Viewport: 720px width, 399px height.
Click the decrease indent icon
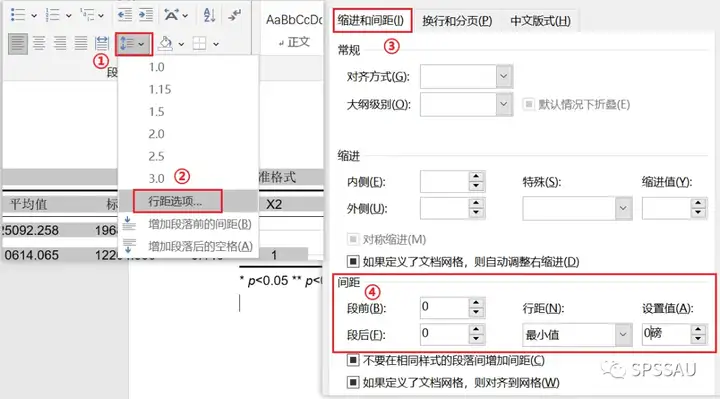pyautogui.click(x=125, y=15)
